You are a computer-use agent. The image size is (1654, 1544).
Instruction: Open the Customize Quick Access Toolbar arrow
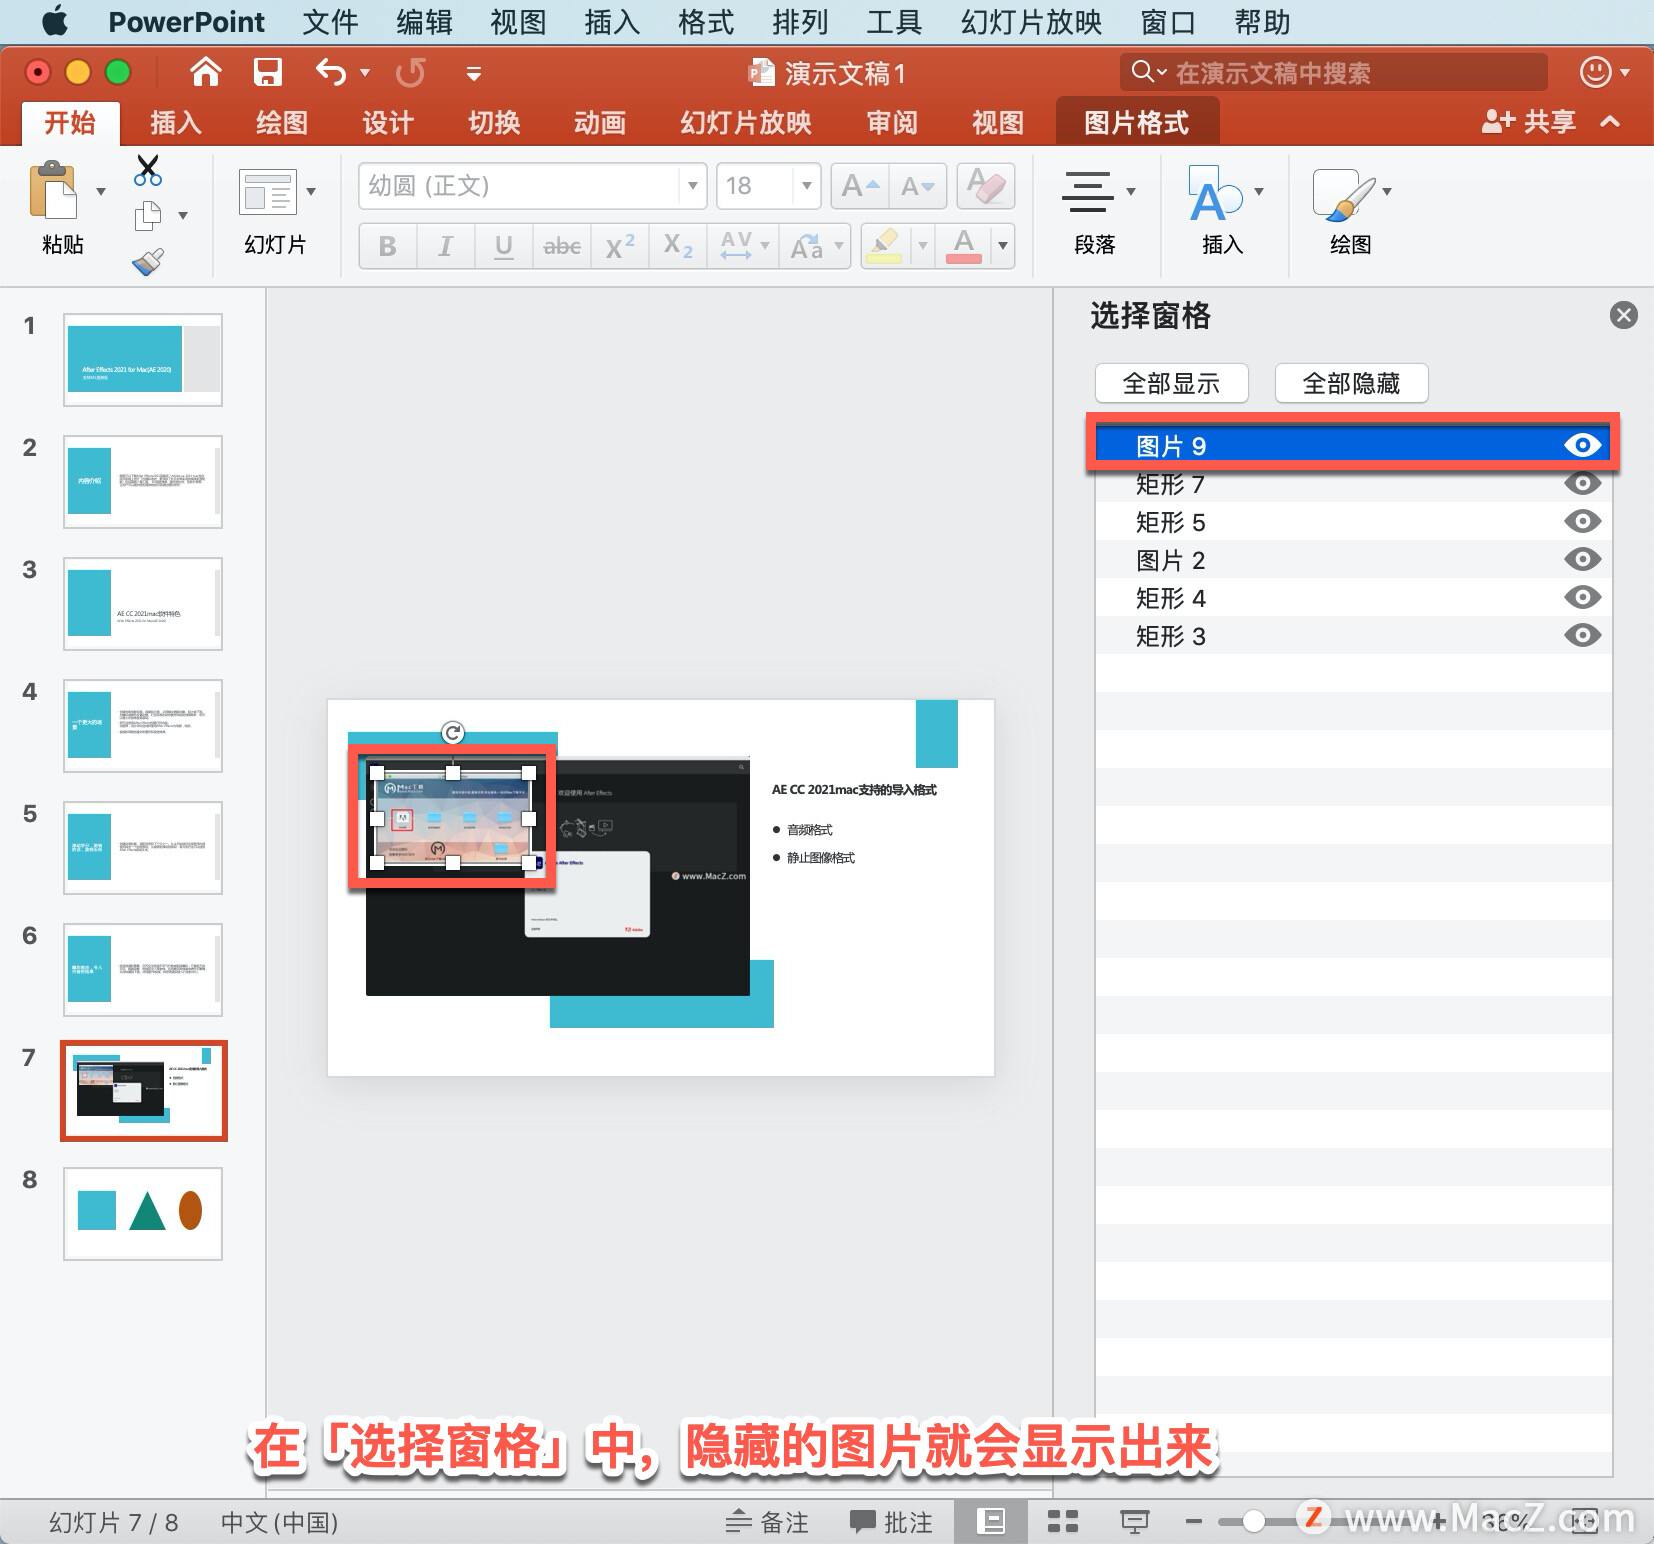(474, 73)
